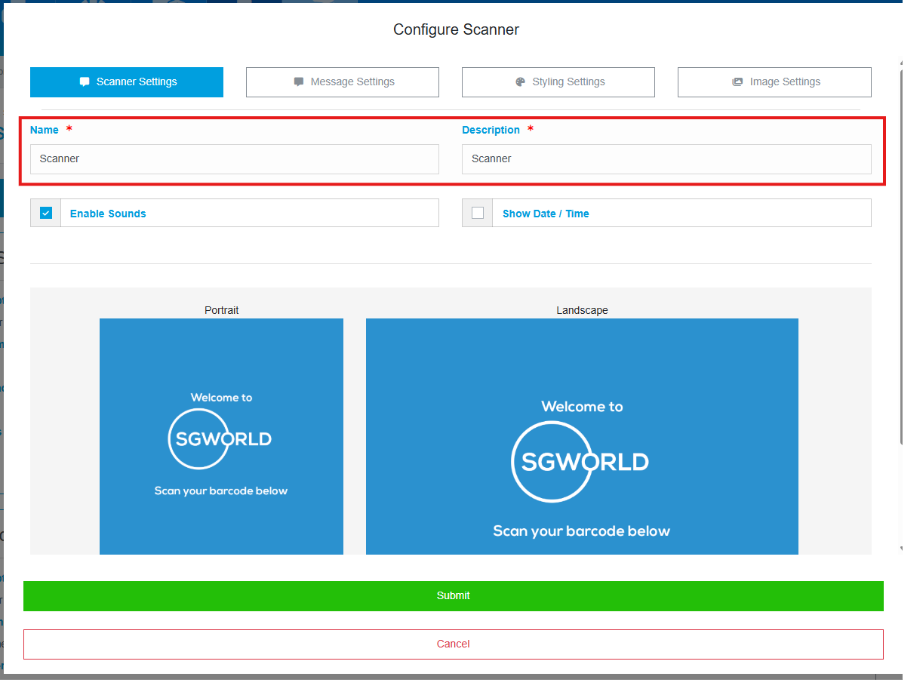Click the pictures icon on Image Settings
This screenshot has width=903, height=681.
[x=737, y=82]
